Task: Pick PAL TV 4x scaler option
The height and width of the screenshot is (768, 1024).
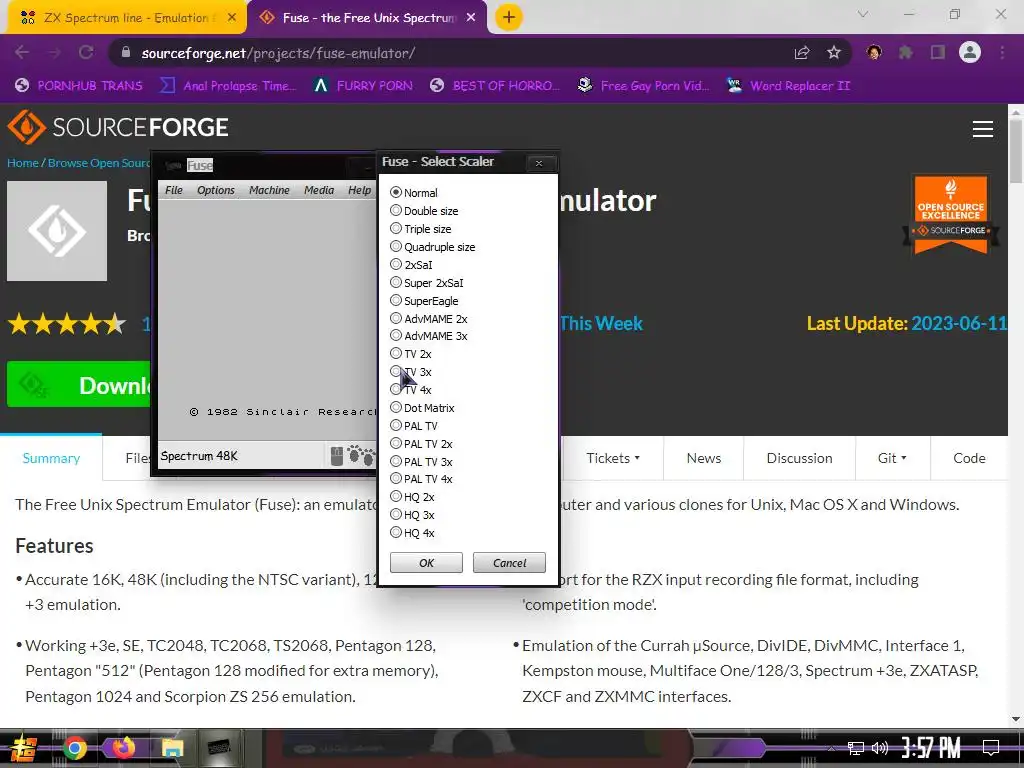Action: [x=396, y=479]
